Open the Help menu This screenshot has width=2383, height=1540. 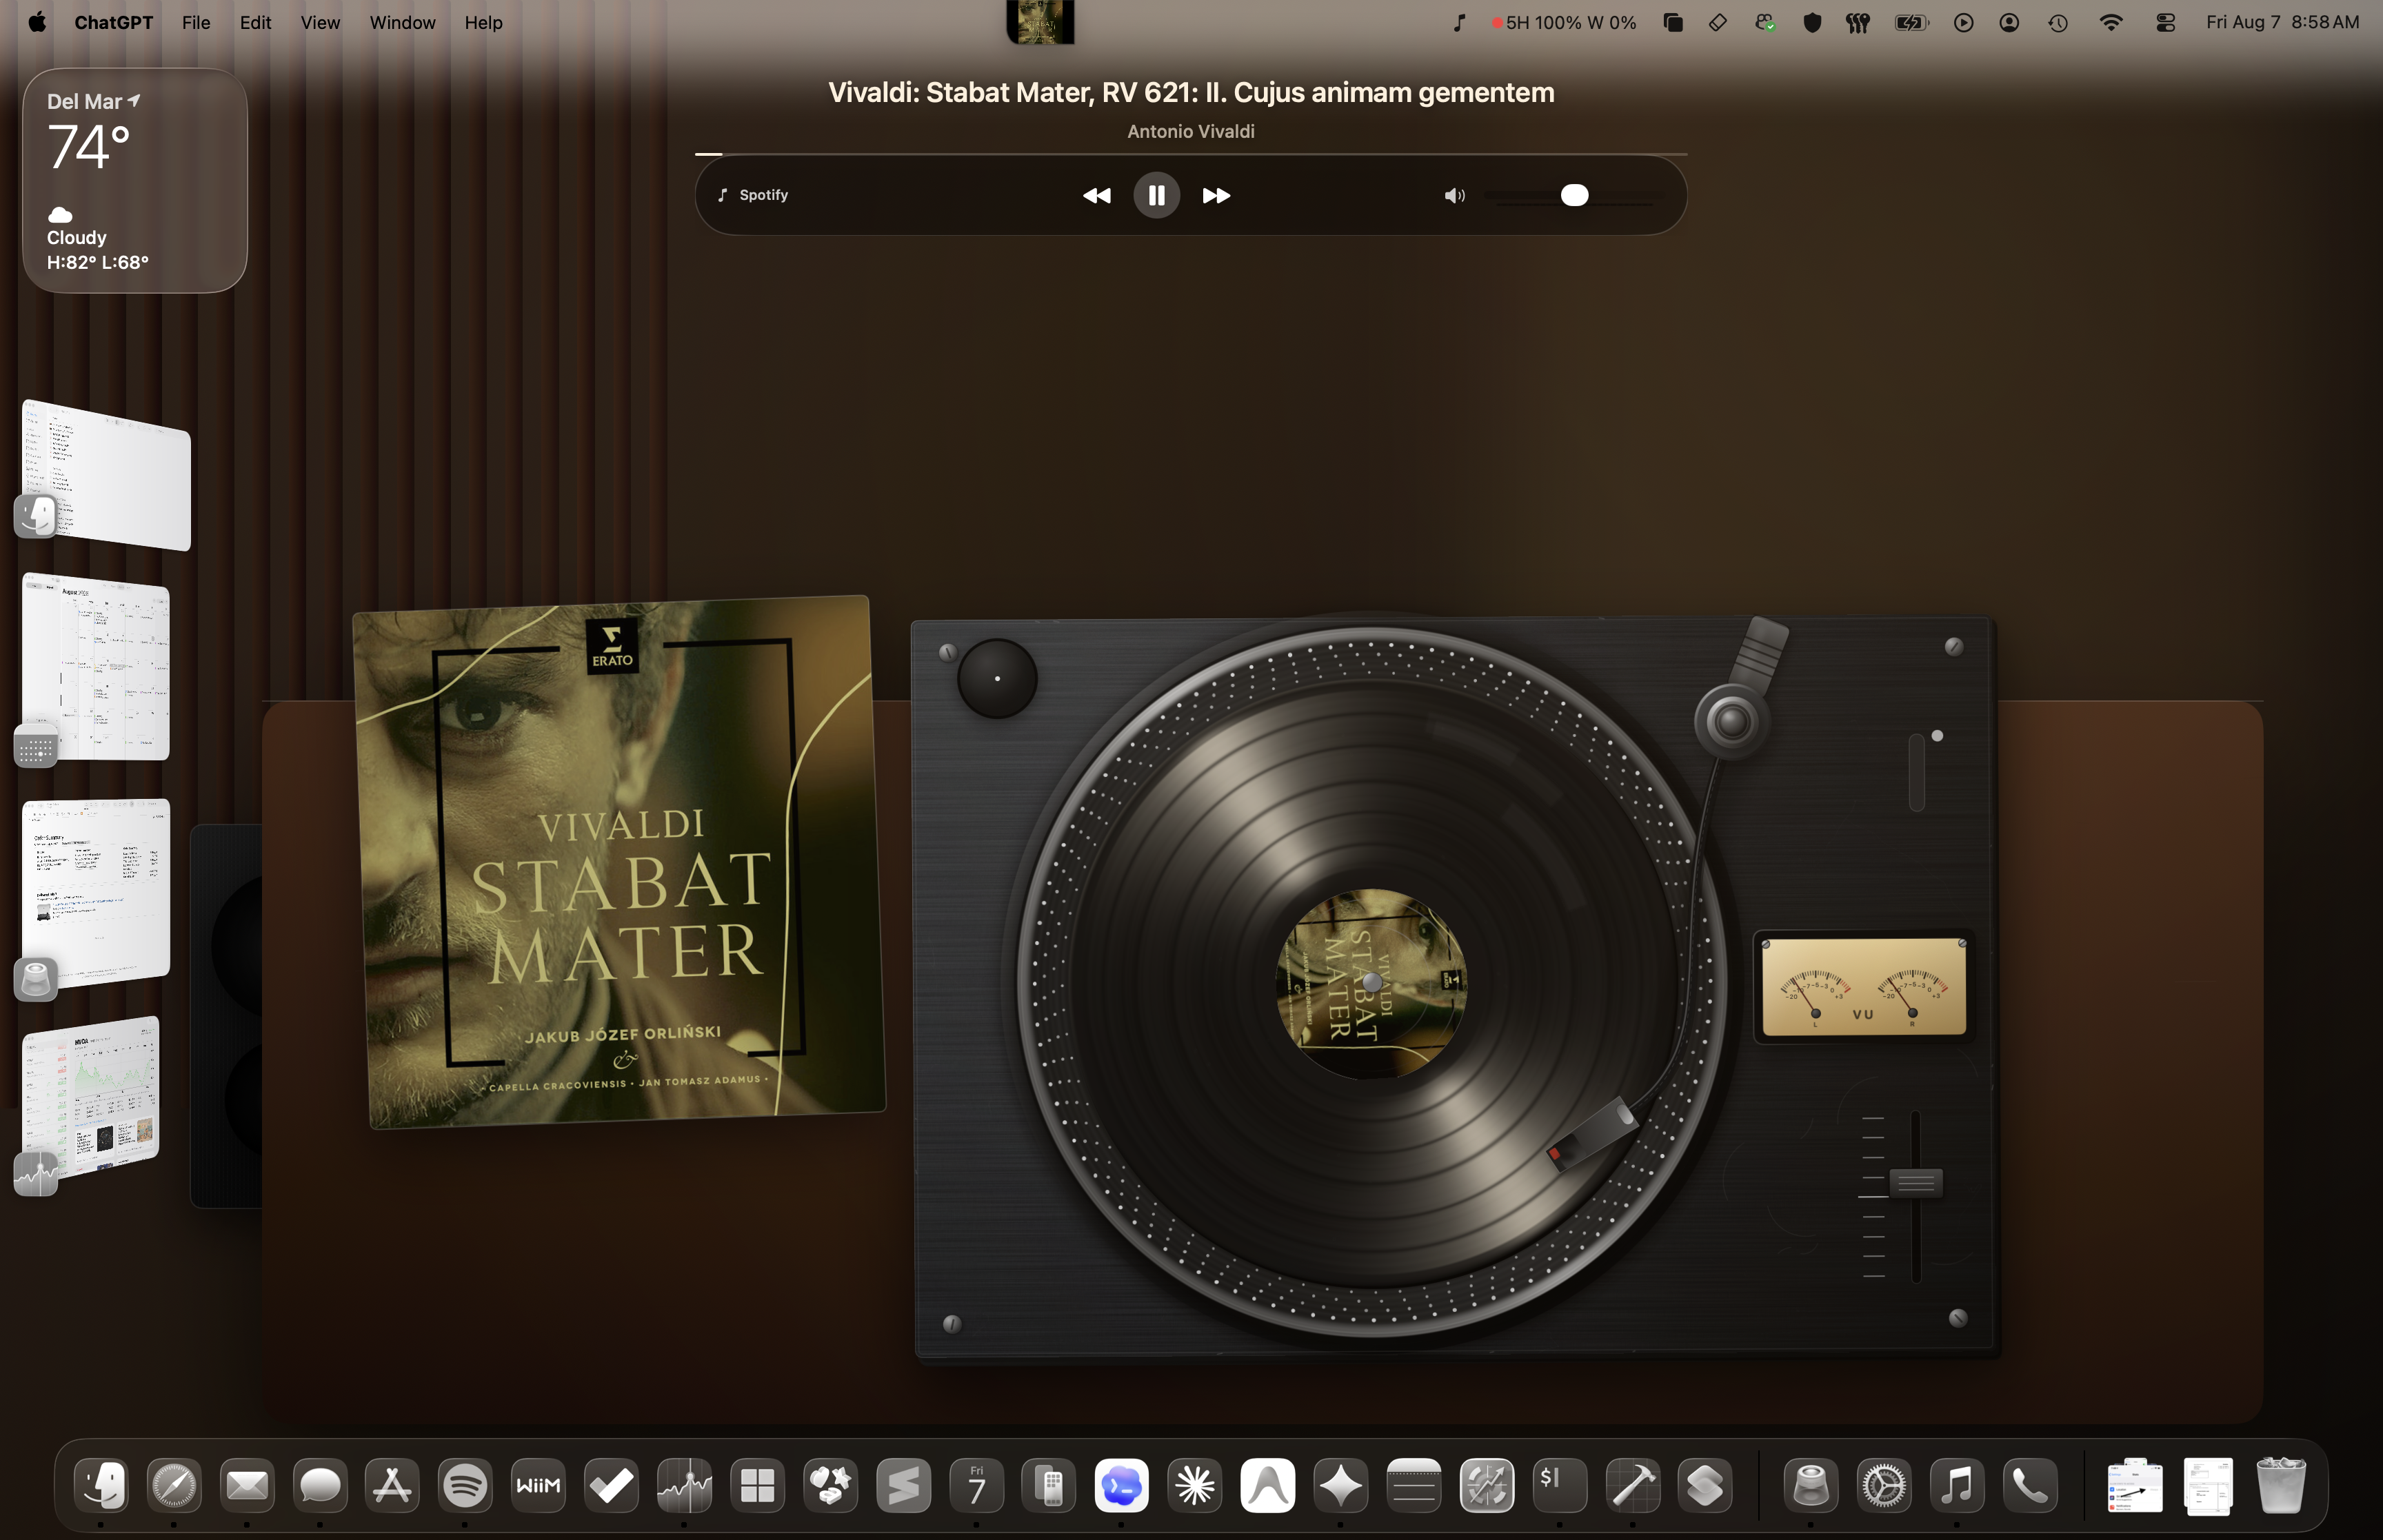tap(483, 22)
